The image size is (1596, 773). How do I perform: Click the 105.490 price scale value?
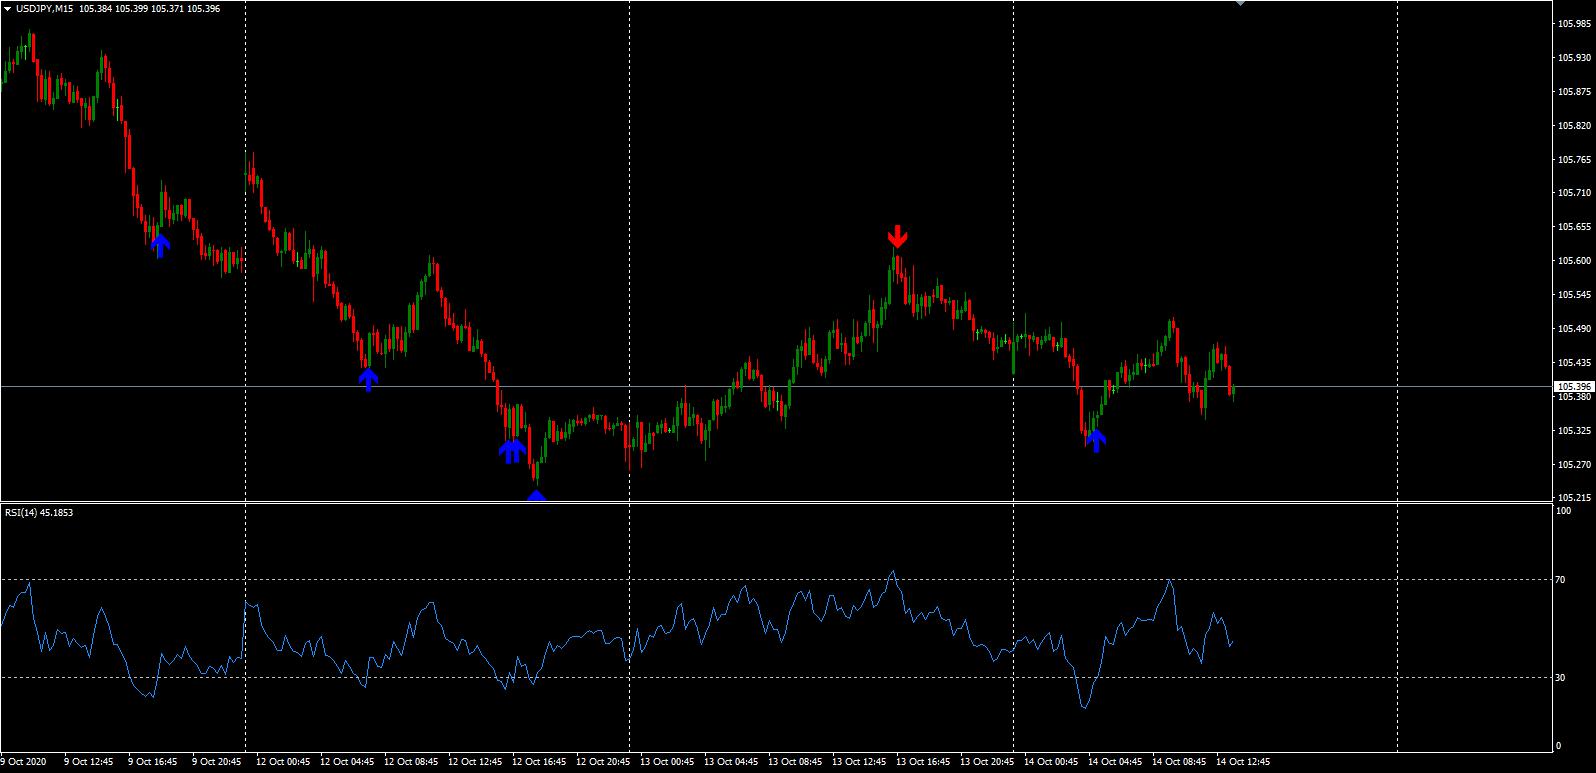(1573, 329)
